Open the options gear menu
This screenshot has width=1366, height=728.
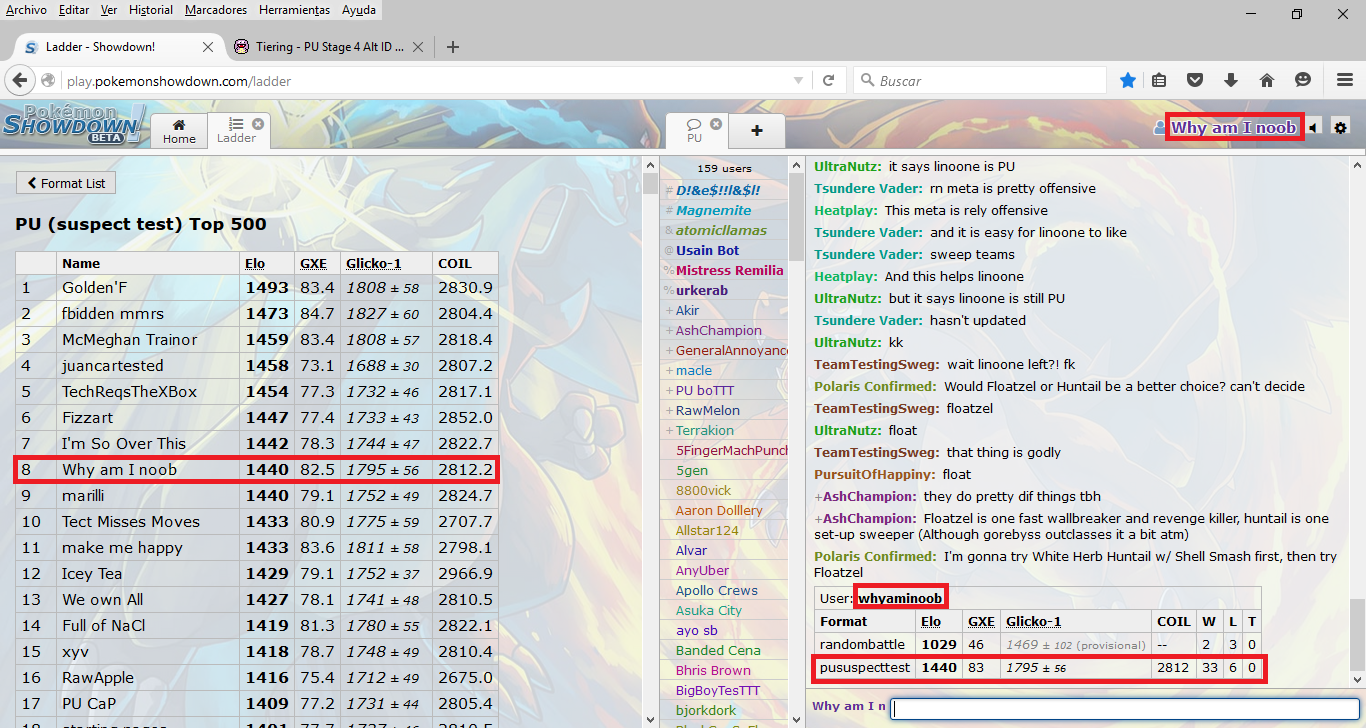click(x=1341, y=127)
